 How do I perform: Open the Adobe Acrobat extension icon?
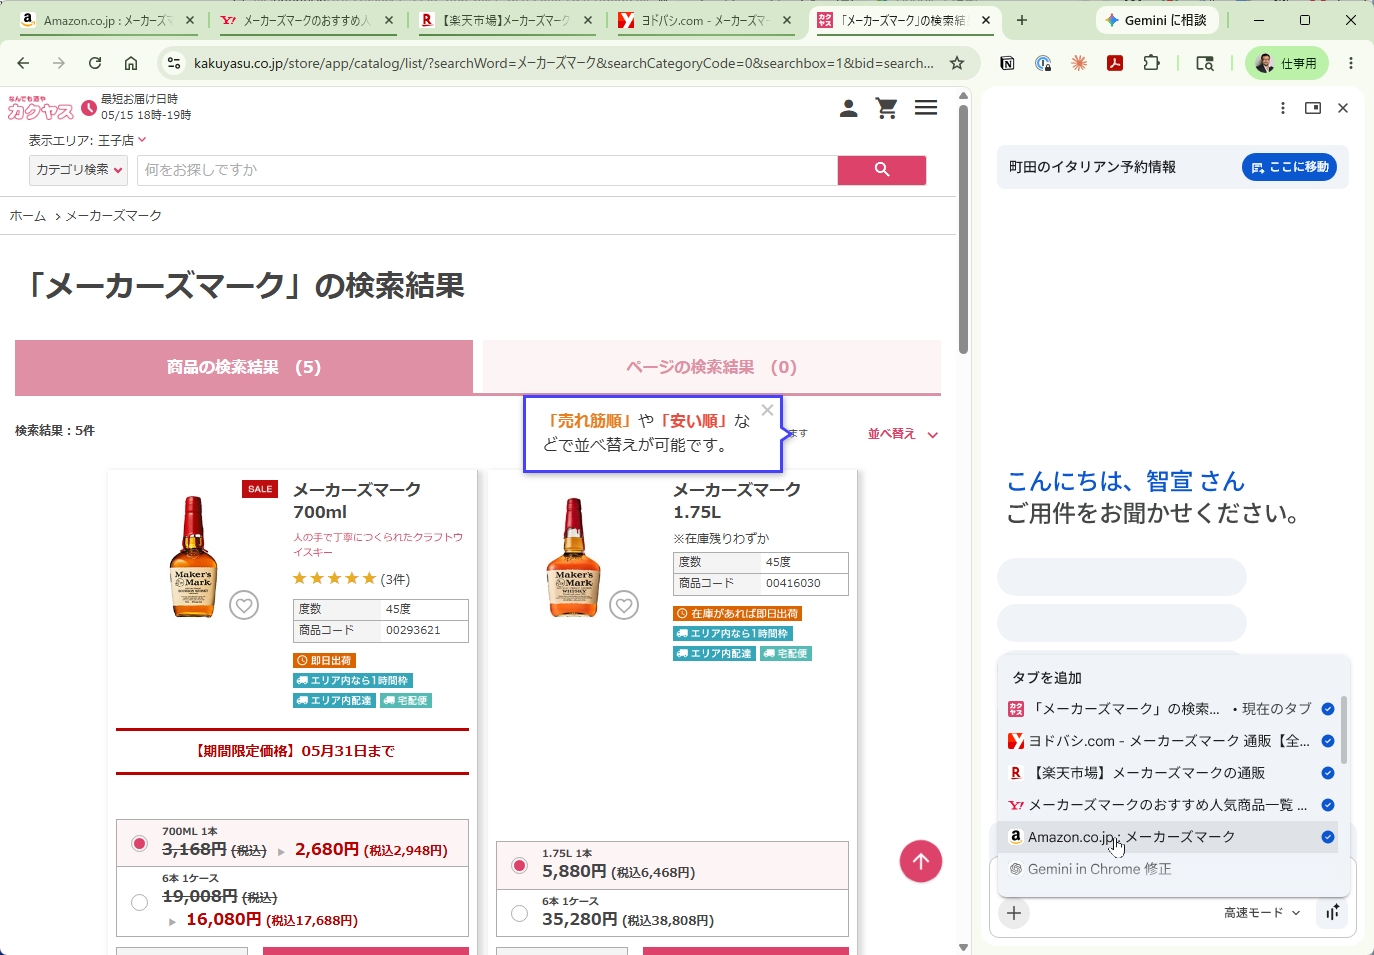tap(1115, 63)
